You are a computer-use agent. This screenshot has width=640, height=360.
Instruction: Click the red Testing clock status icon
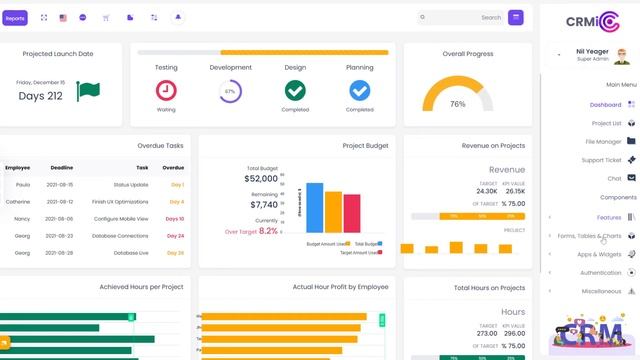(x=166, y=90)
